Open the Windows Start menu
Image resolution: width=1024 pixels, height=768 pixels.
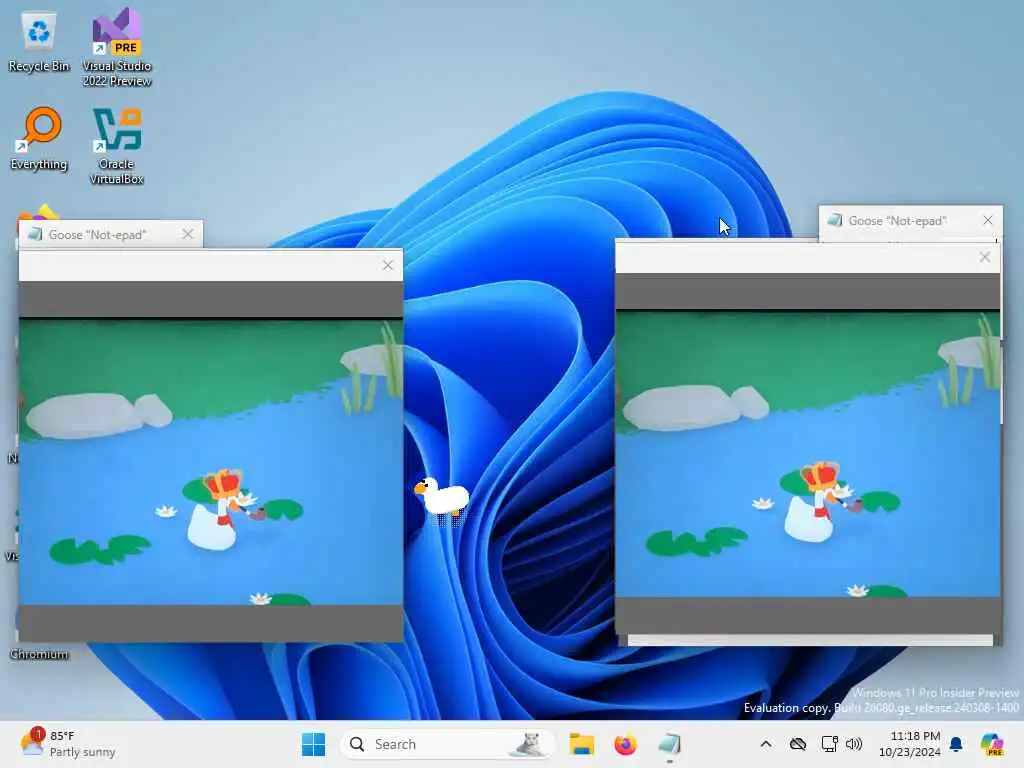[x=313, y=744]
